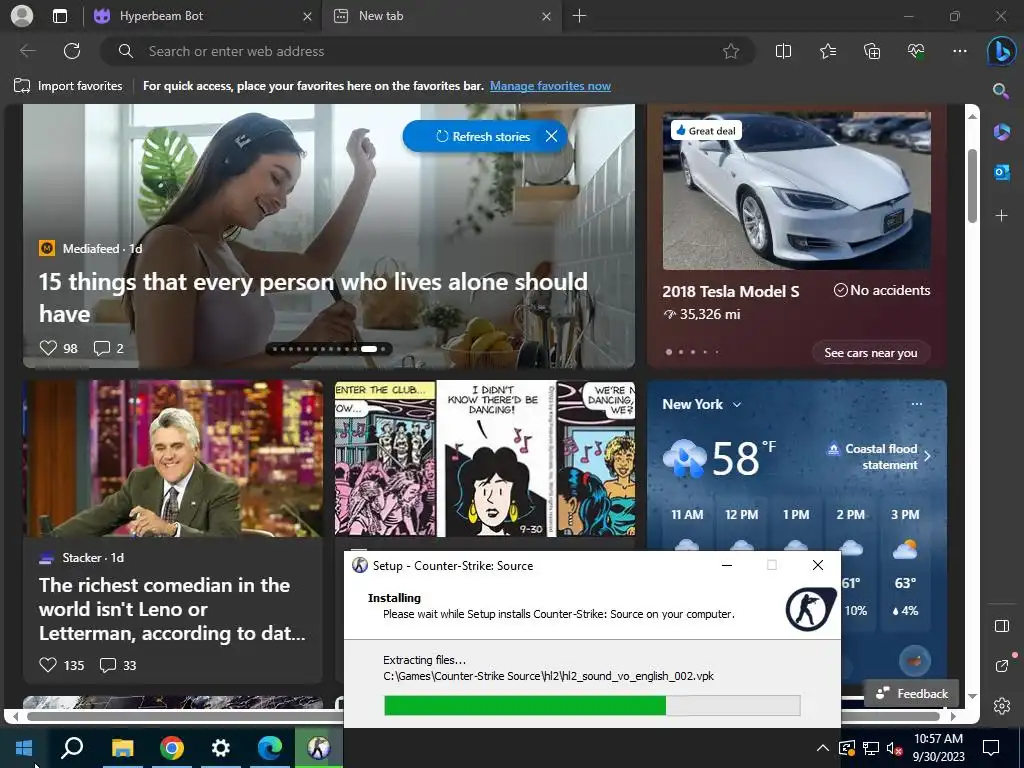Click the sidebar search icon
The height and width of the screenshot is (768, 1024).
(x=1000, y=91)
